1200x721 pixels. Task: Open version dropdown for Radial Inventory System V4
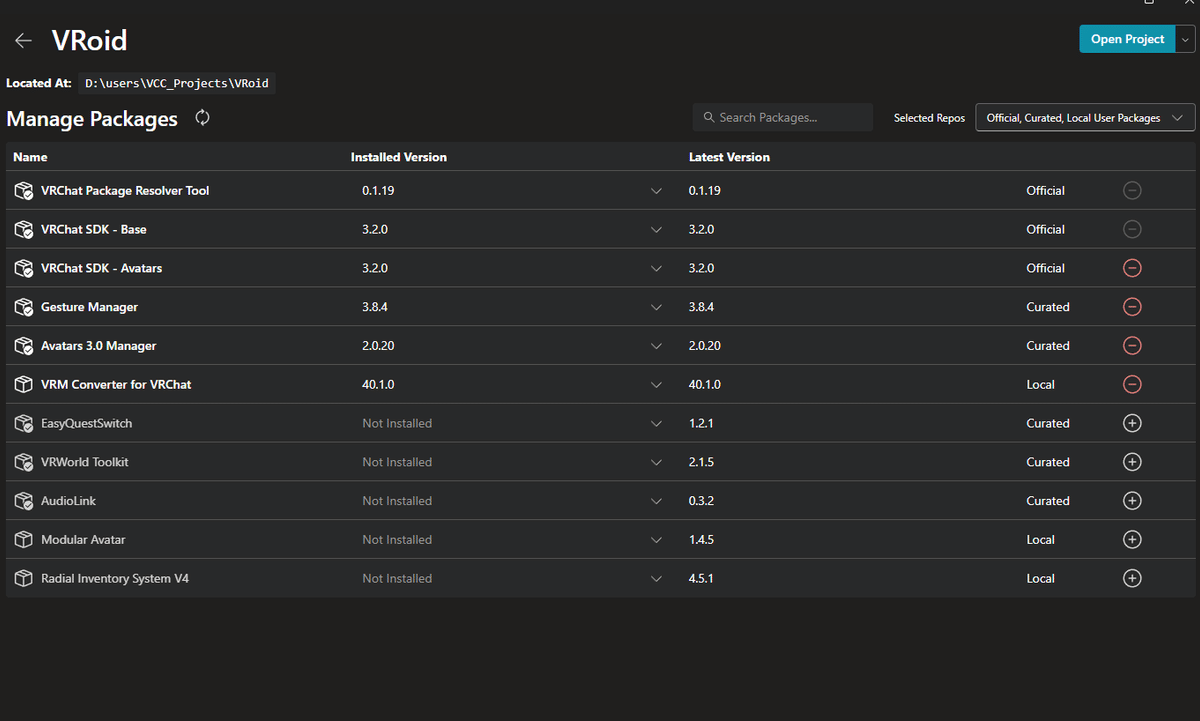656,578
